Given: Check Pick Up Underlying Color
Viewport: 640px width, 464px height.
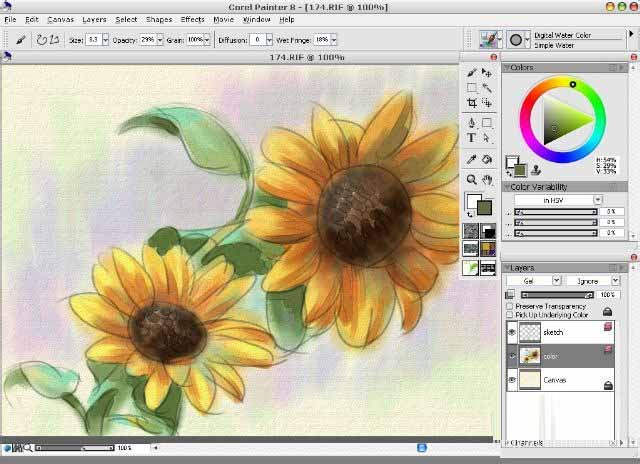Looking at the screenshot, I should pos(510,315).
